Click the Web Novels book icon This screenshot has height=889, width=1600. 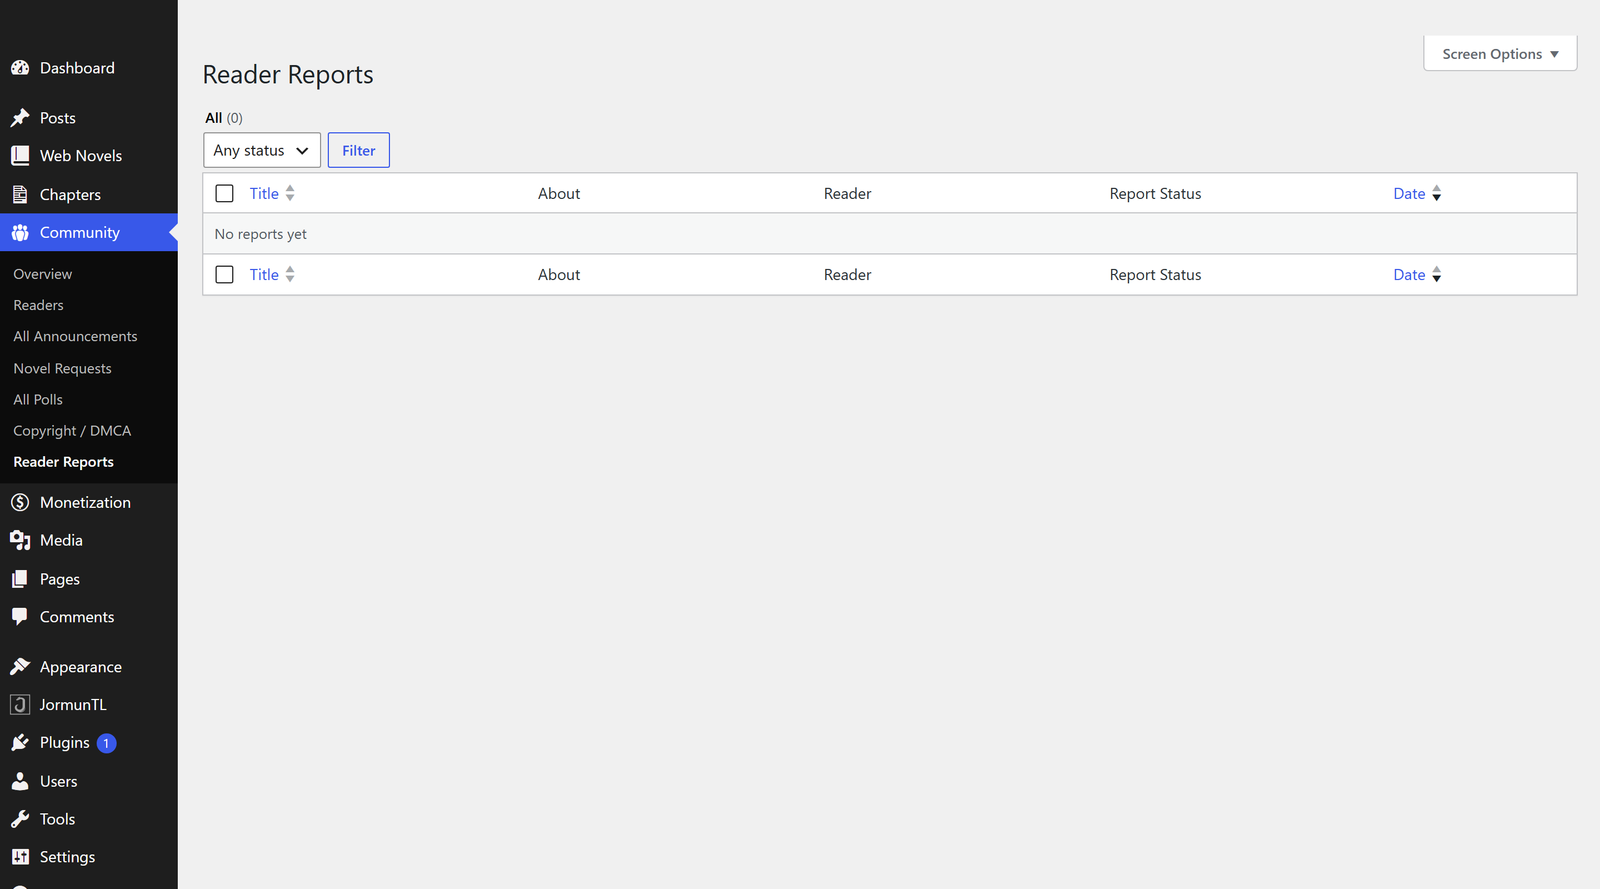coord(20,156)
